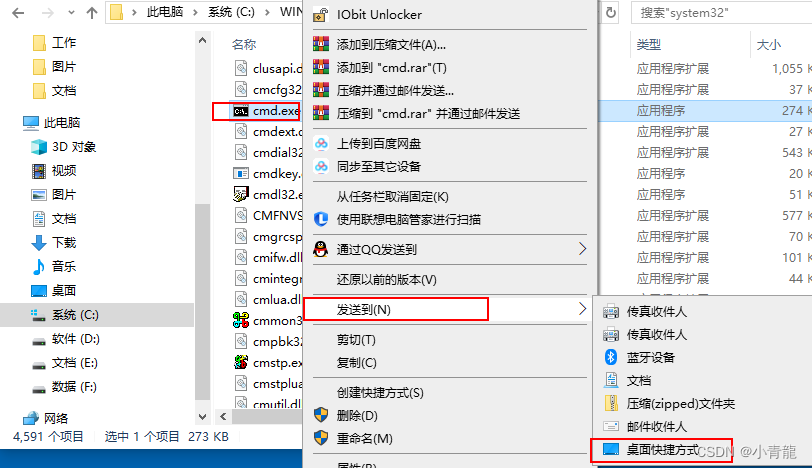Open the recent locations dropdown chevron
The image size is (812, 468).
pyautogui.click(x=71, y=12)
